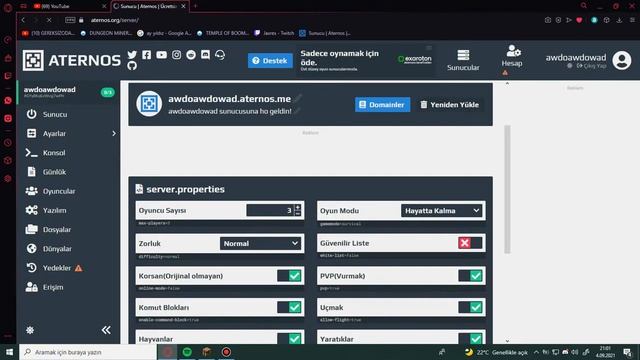Viewport: 640px width, 360px height.
Task: Click Yedekler warning triangle icon
Action: [78, 268]
